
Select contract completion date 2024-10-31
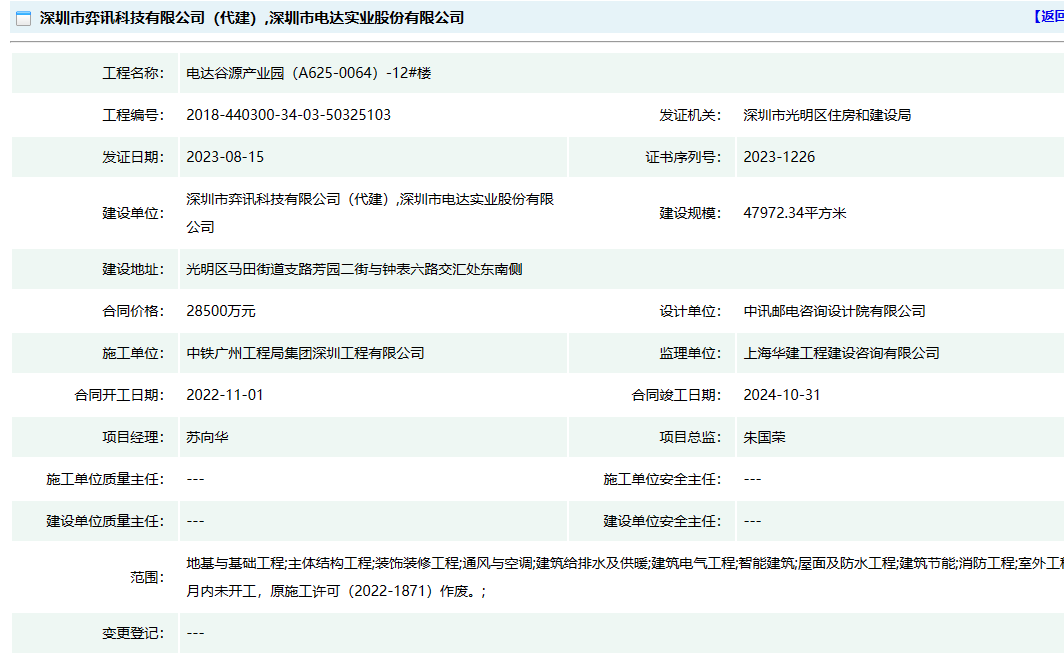coord(782,396)
